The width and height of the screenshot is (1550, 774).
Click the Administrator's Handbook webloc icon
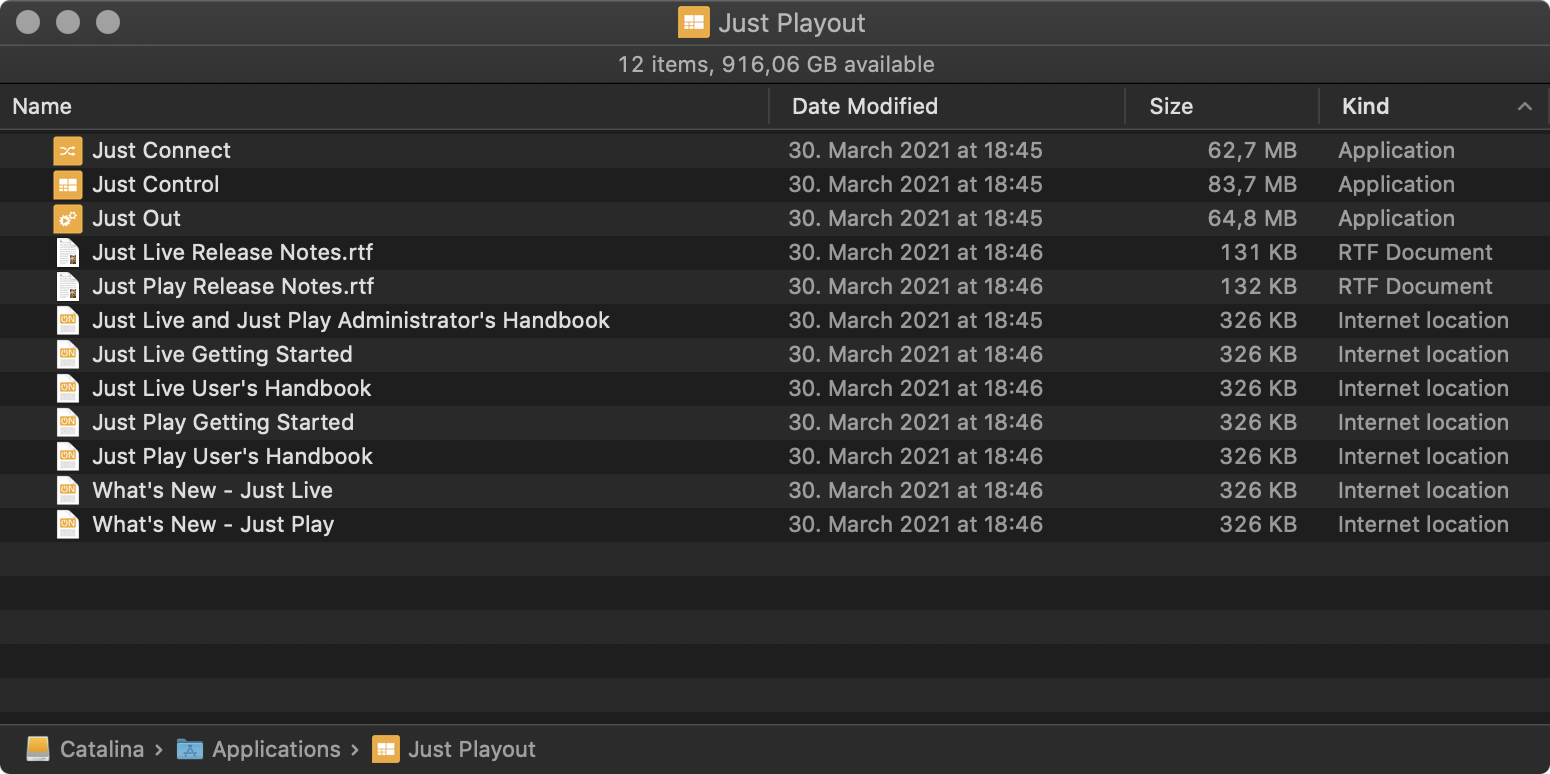click(x=67, y=320)
